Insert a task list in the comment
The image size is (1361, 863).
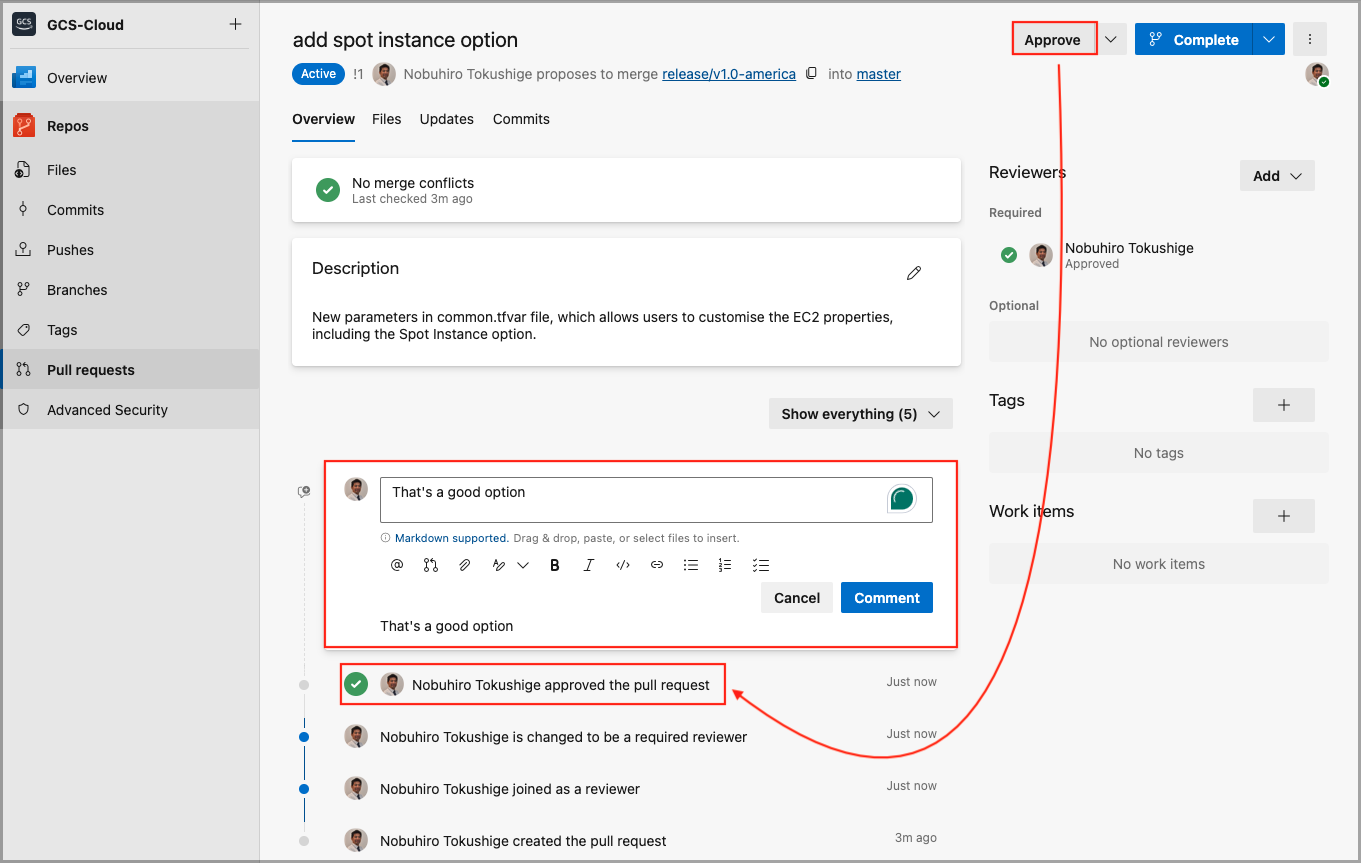760,565
